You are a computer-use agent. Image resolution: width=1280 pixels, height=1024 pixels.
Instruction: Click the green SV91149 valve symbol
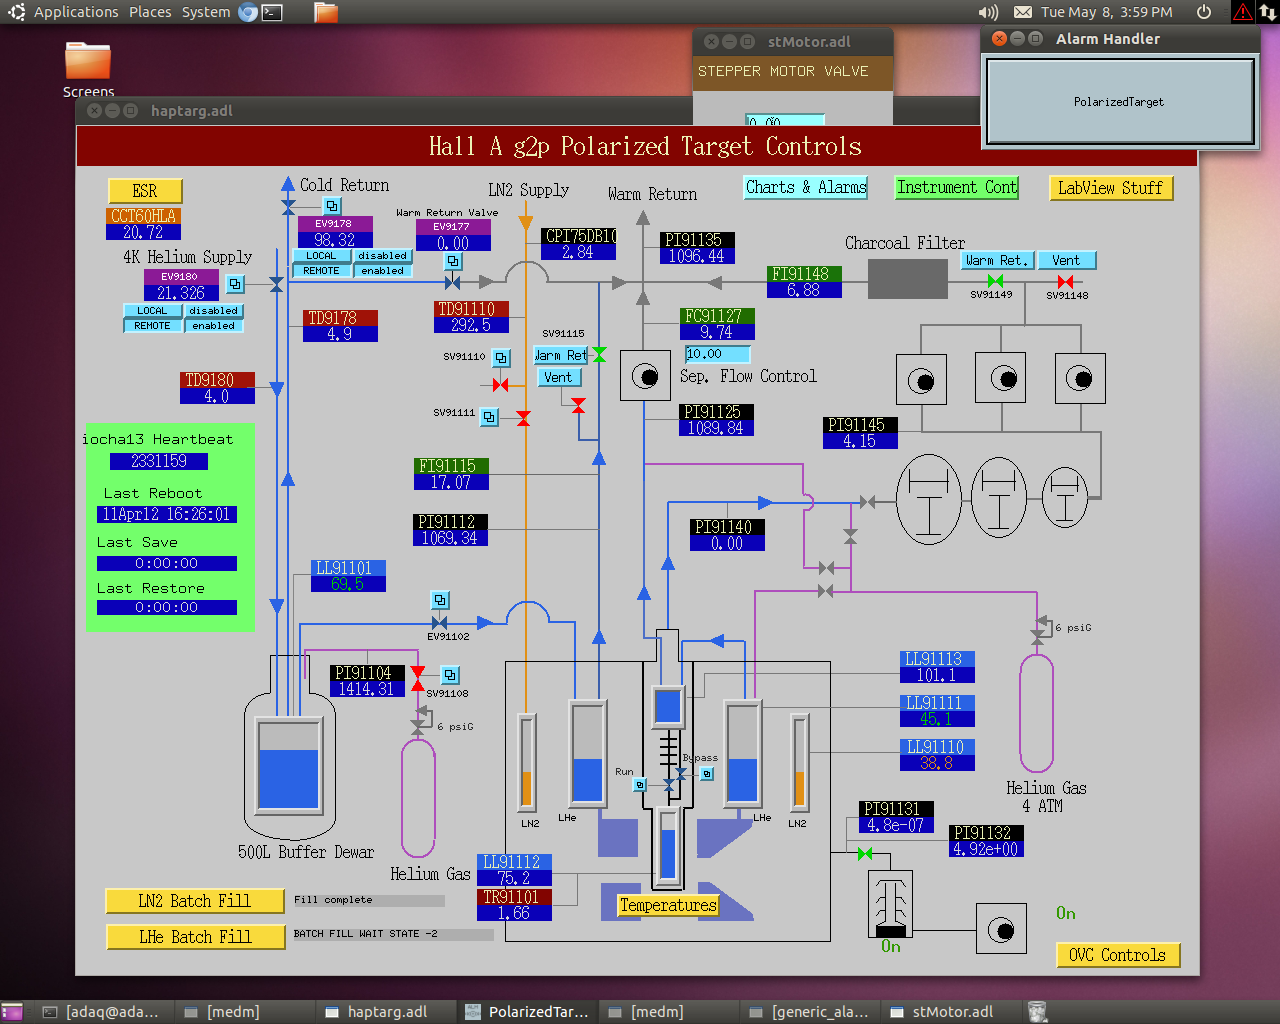tap(995, 282)
